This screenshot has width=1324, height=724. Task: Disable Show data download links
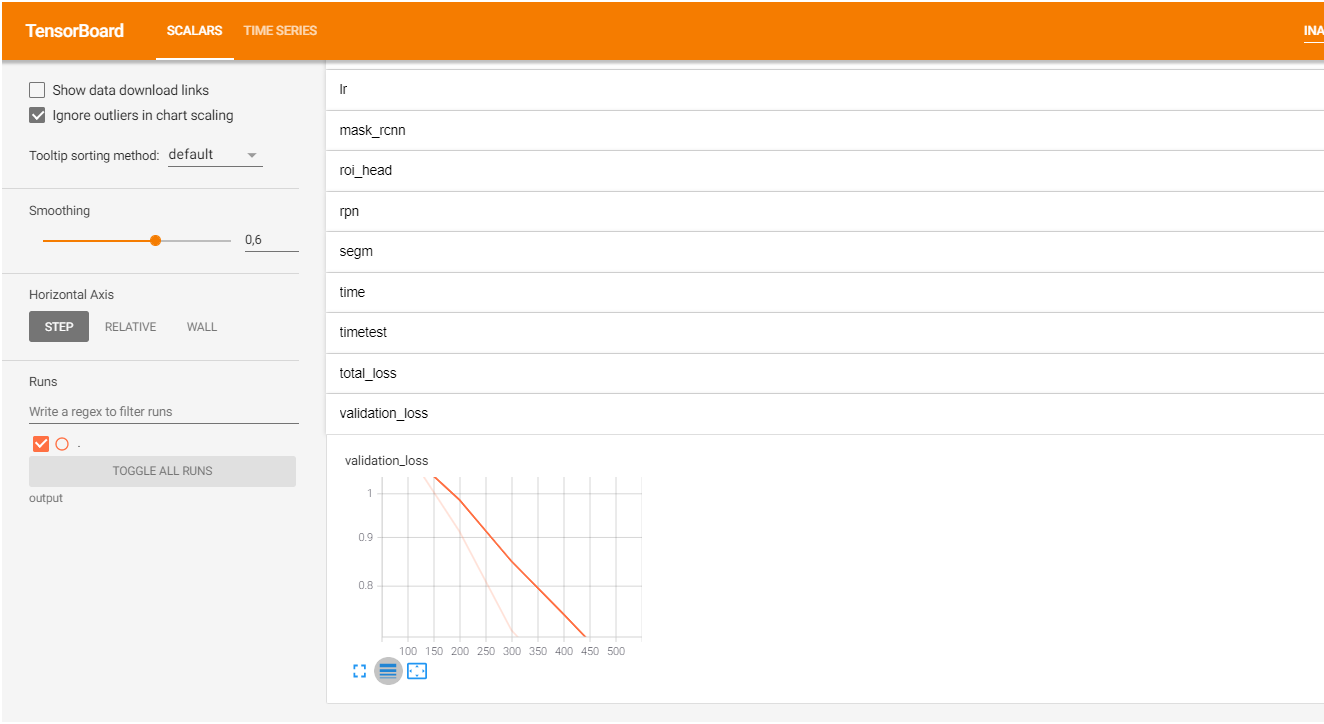tap(37, 89)
